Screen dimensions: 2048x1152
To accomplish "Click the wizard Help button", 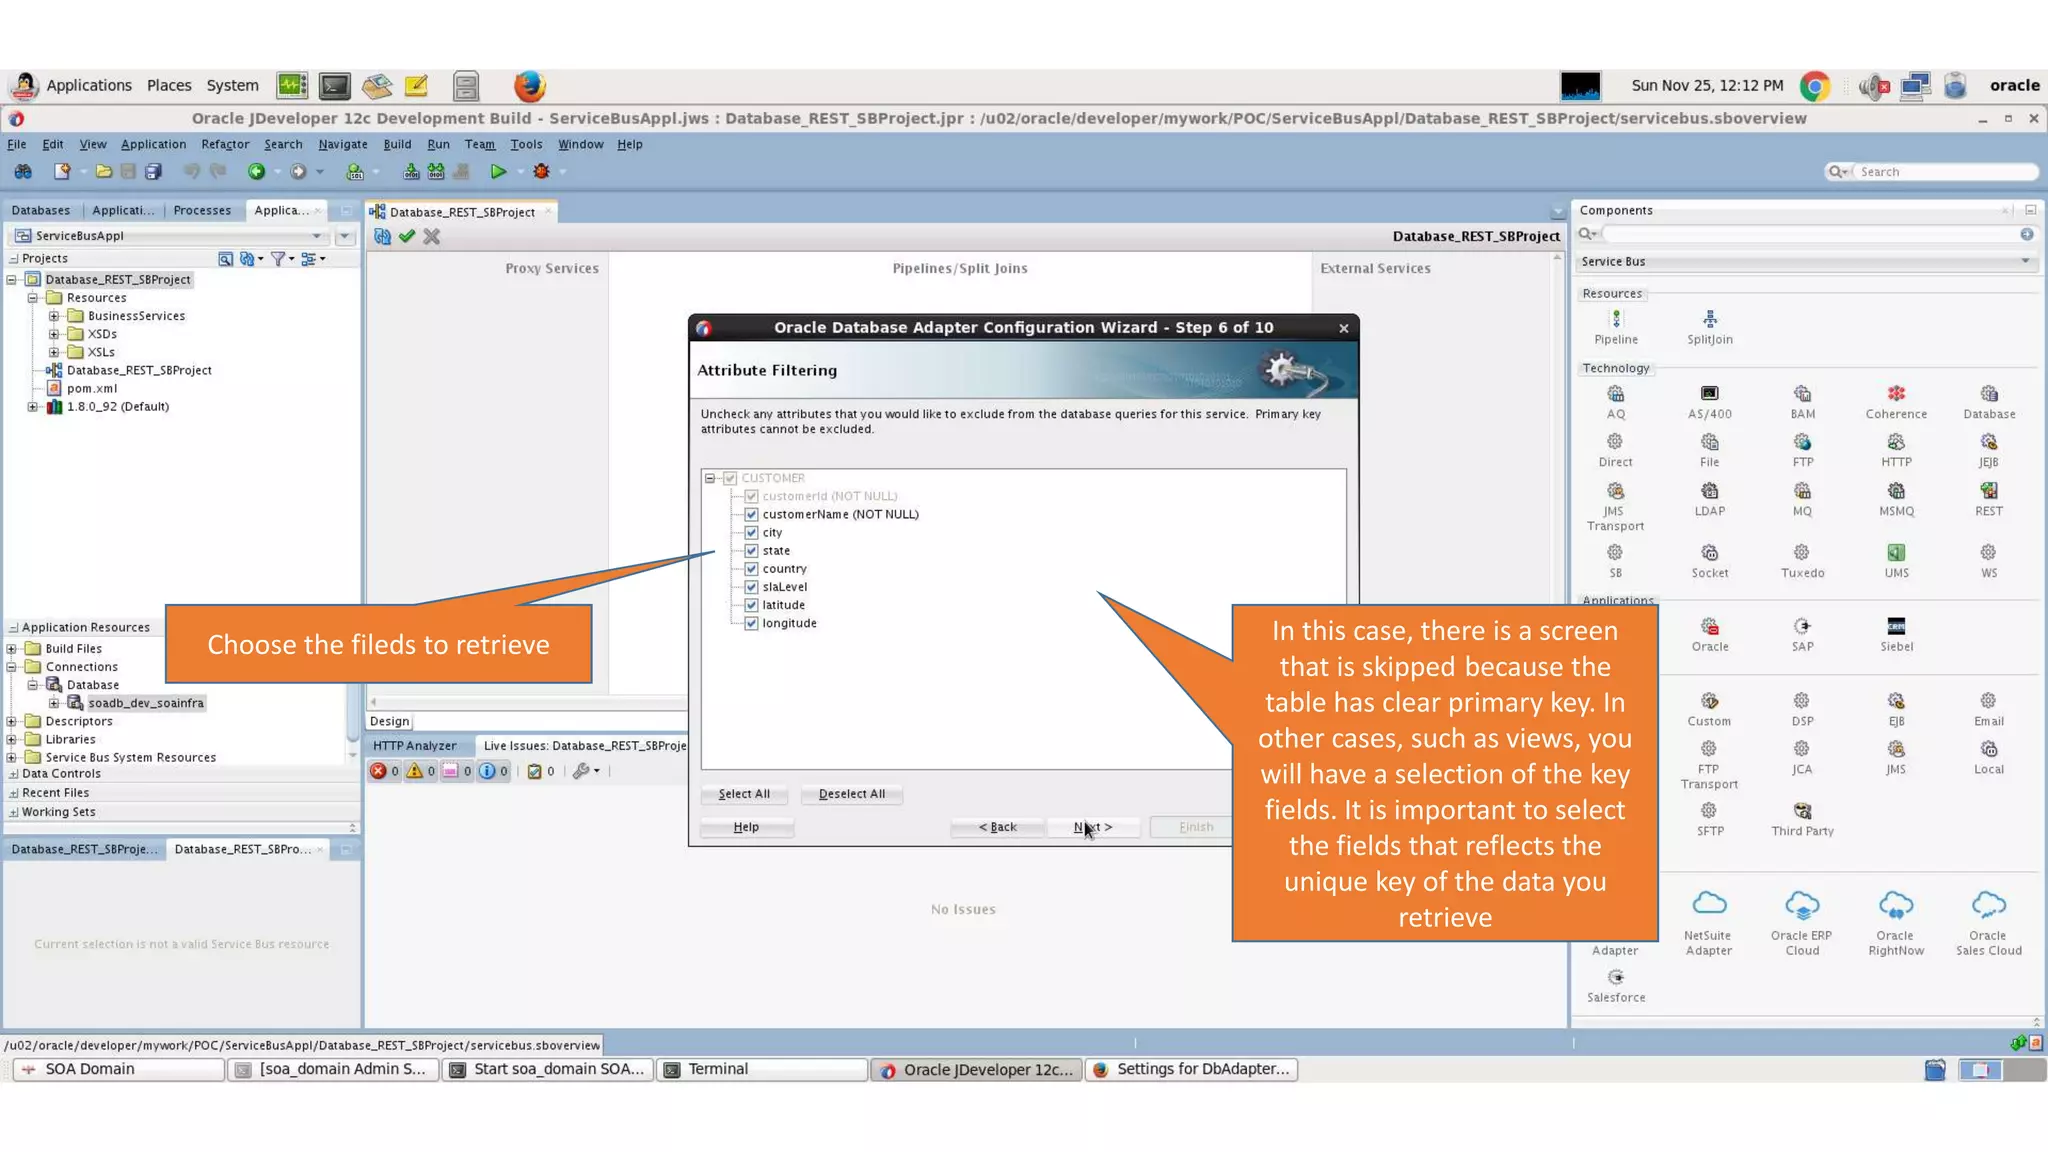I will pyautogui.click(x=746, y=827).
